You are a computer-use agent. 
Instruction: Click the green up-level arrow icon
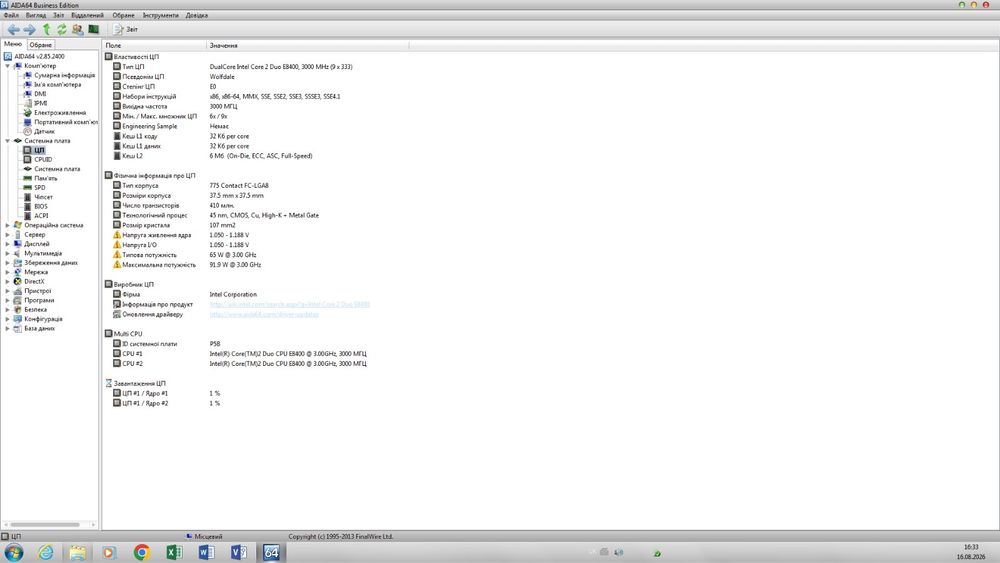(47, 29)
